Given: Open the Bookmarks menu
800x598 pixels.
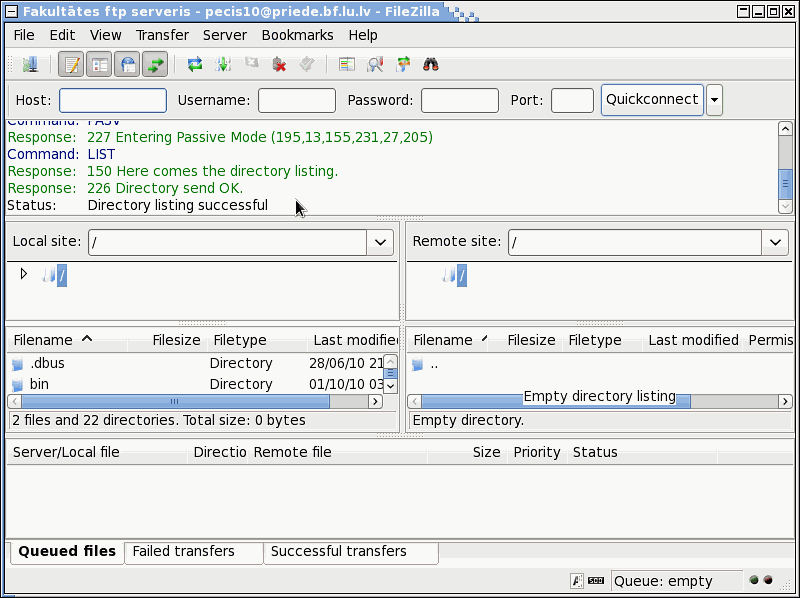Looking at the screenshot, I should pyautogui.click(x=297, y=35).
